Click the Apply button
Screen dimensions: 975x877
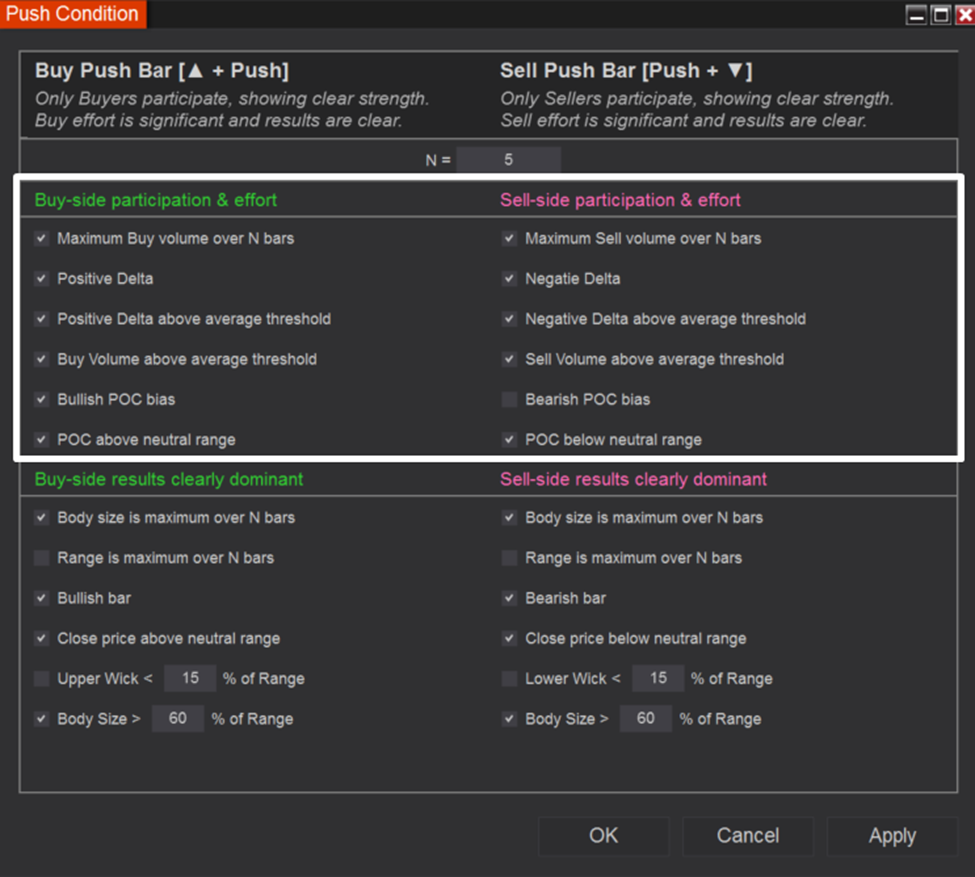pos(892,836)
